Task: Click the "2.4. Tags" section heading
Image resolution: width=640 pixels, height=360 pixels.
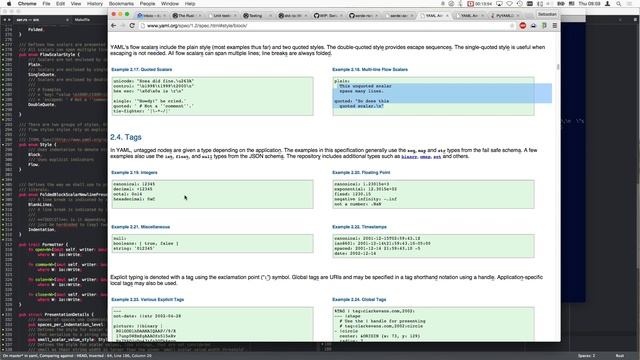Action: 126,137
